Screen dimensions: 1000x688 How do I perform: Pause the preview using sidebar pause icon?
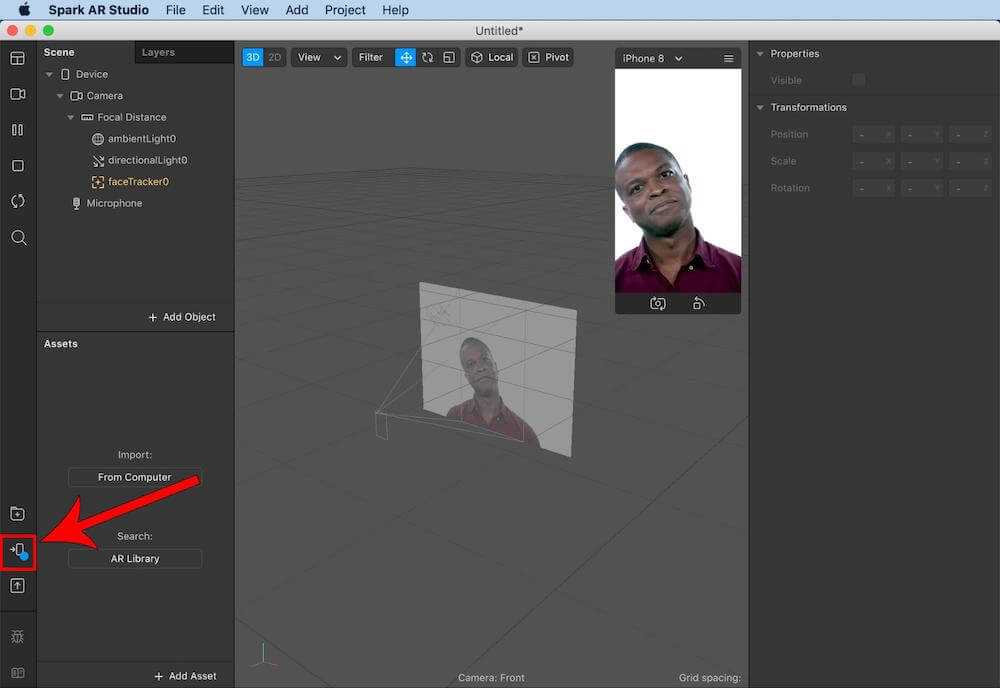(18, 130)
